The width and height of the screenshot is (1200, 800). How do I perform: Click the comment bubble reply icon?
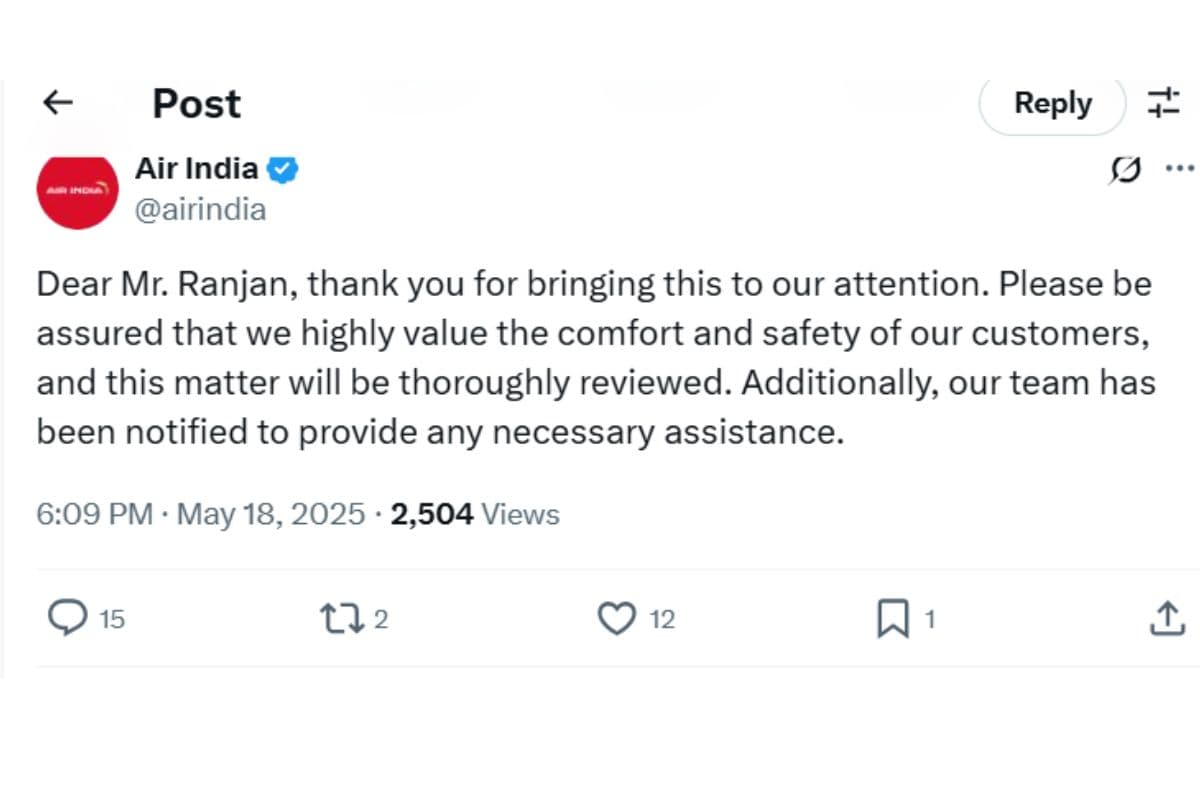[68, 619]
